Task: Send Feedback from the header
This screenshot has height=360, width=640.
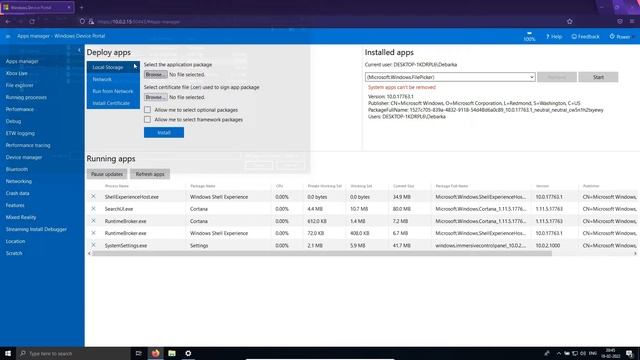Action: click(586, 37)
